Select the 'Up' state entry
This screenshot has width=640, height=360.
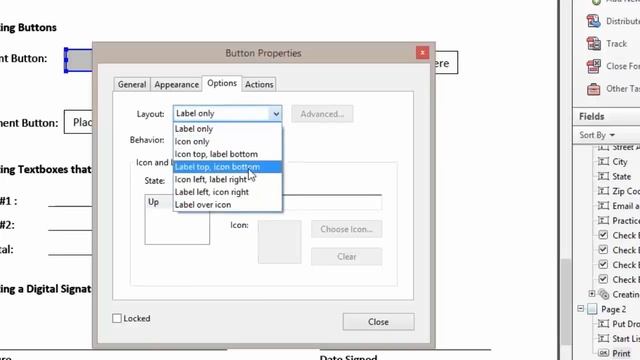click(159, 202)
